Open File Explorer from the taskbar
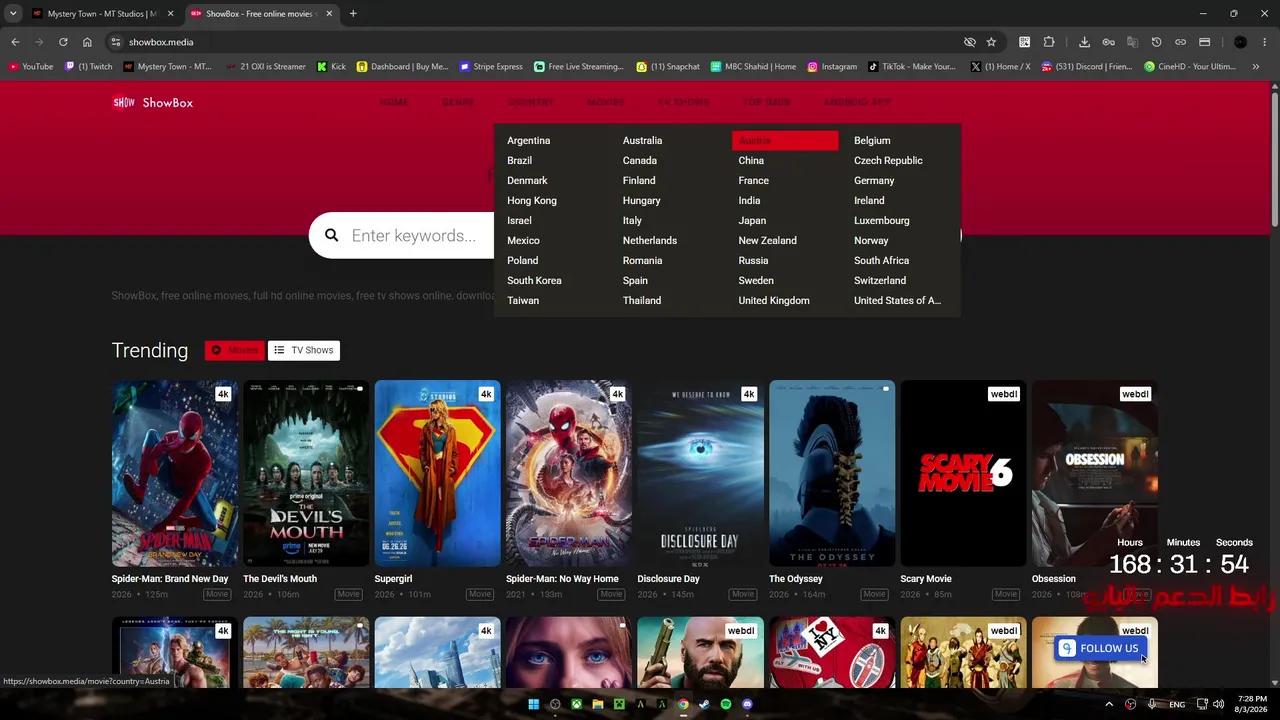The image size is (1280, 720). [598, 704]
